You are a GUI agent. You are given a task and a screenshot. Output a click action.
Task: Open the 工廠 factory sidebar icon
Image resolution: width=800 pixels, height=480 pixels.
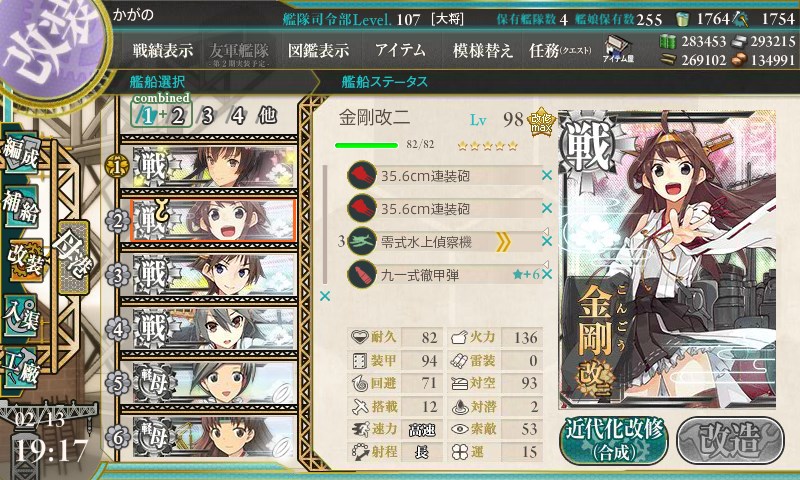click(21, 367)
